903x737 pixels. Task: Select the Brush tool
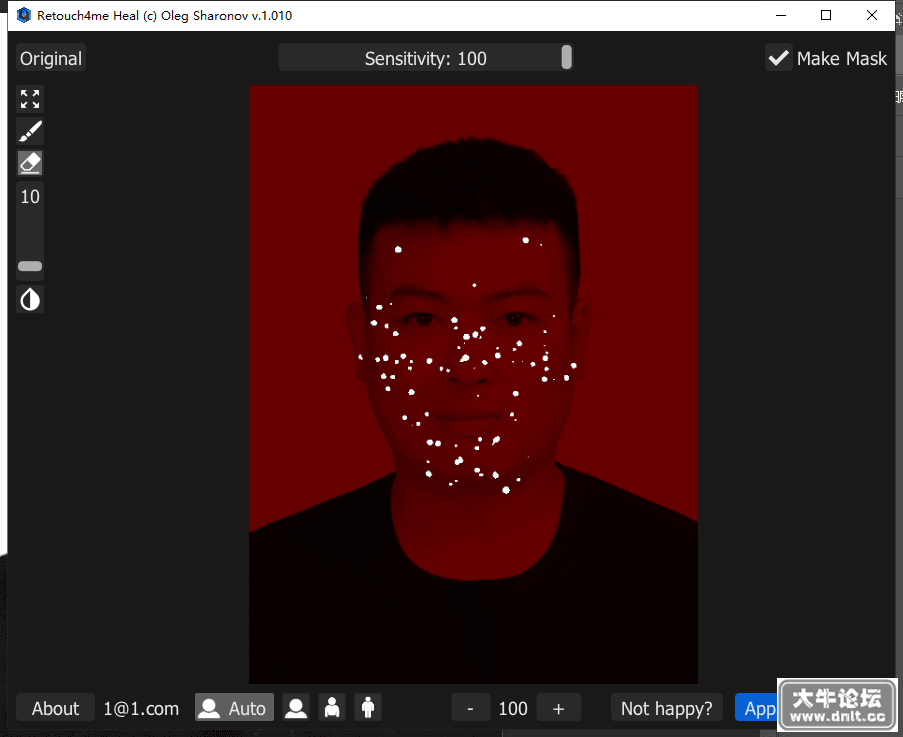pos(30,131)
